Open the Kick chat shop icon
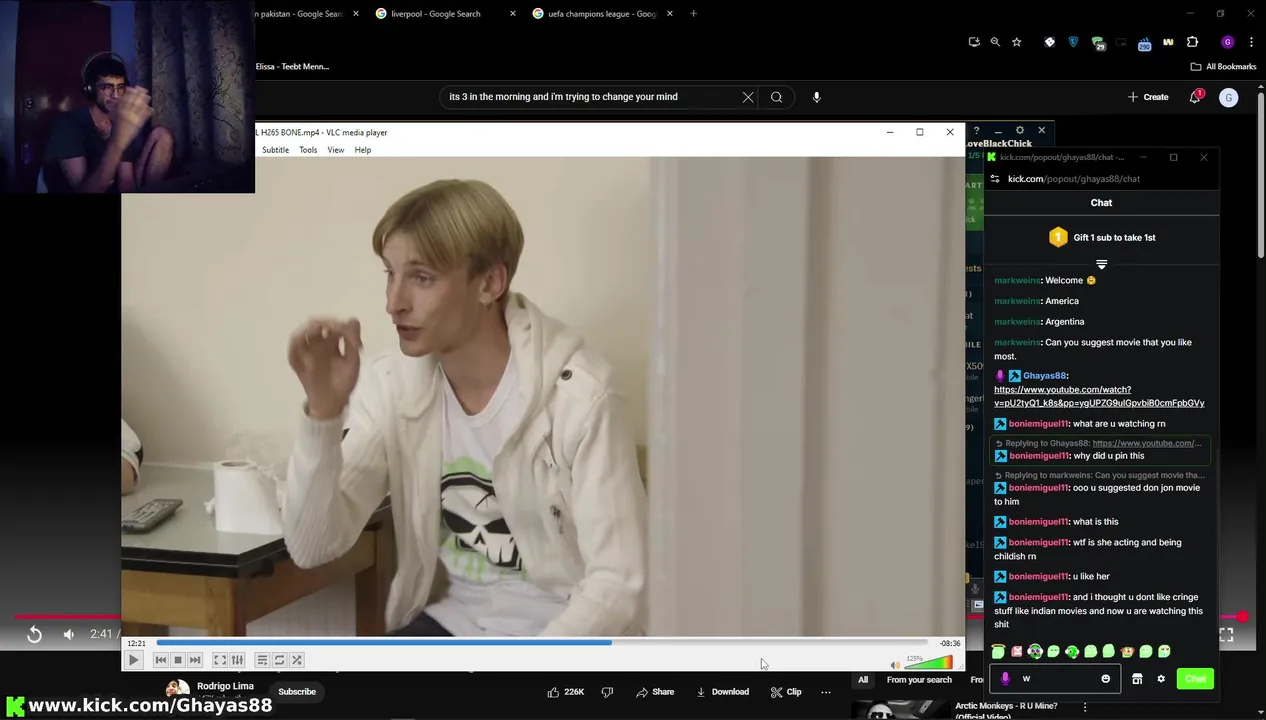Image resolution: width=1266 pixels, height=720 pixels. point(1137,679)
